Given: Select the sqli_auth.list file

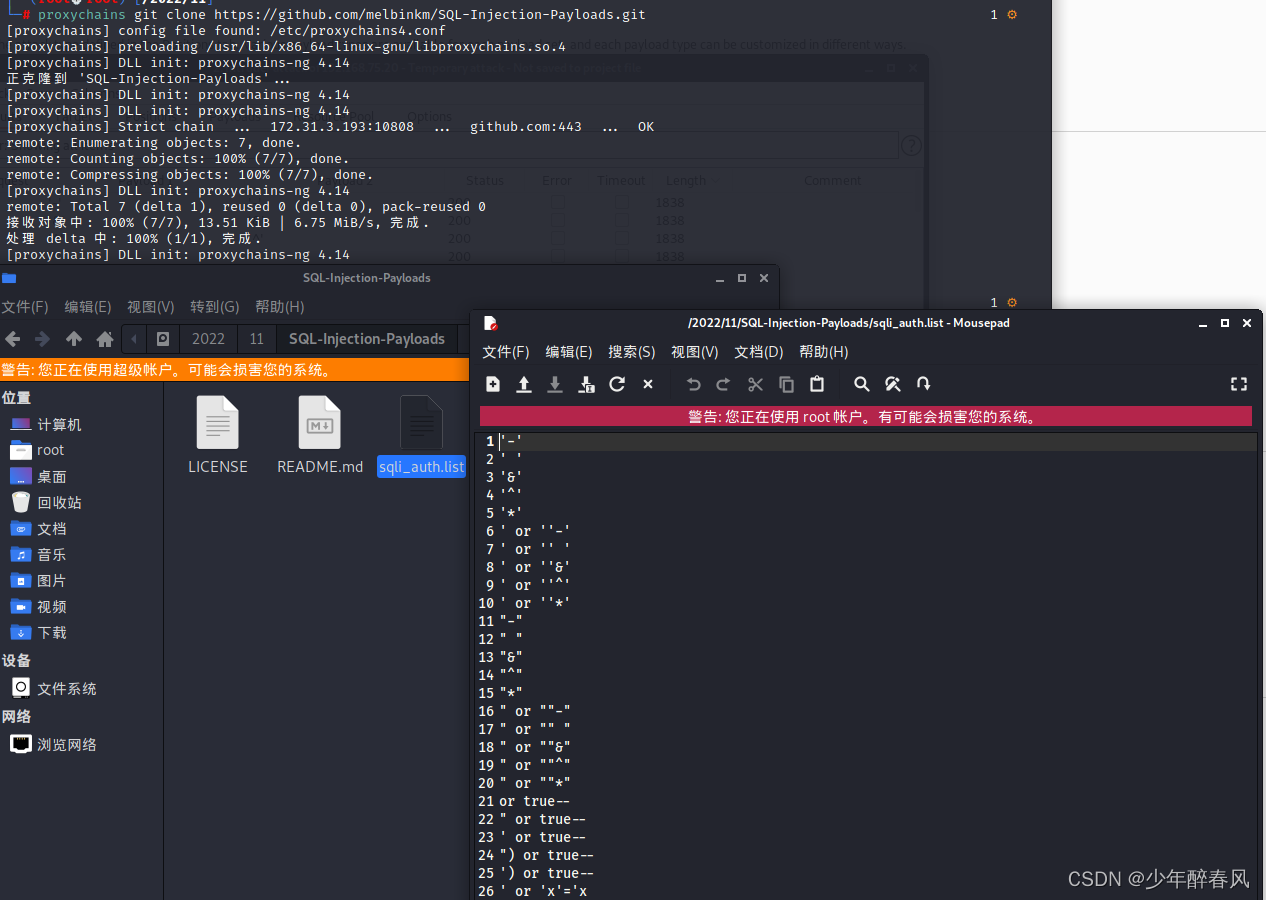Looking at the screenshot, I should [x=421, y=434].
